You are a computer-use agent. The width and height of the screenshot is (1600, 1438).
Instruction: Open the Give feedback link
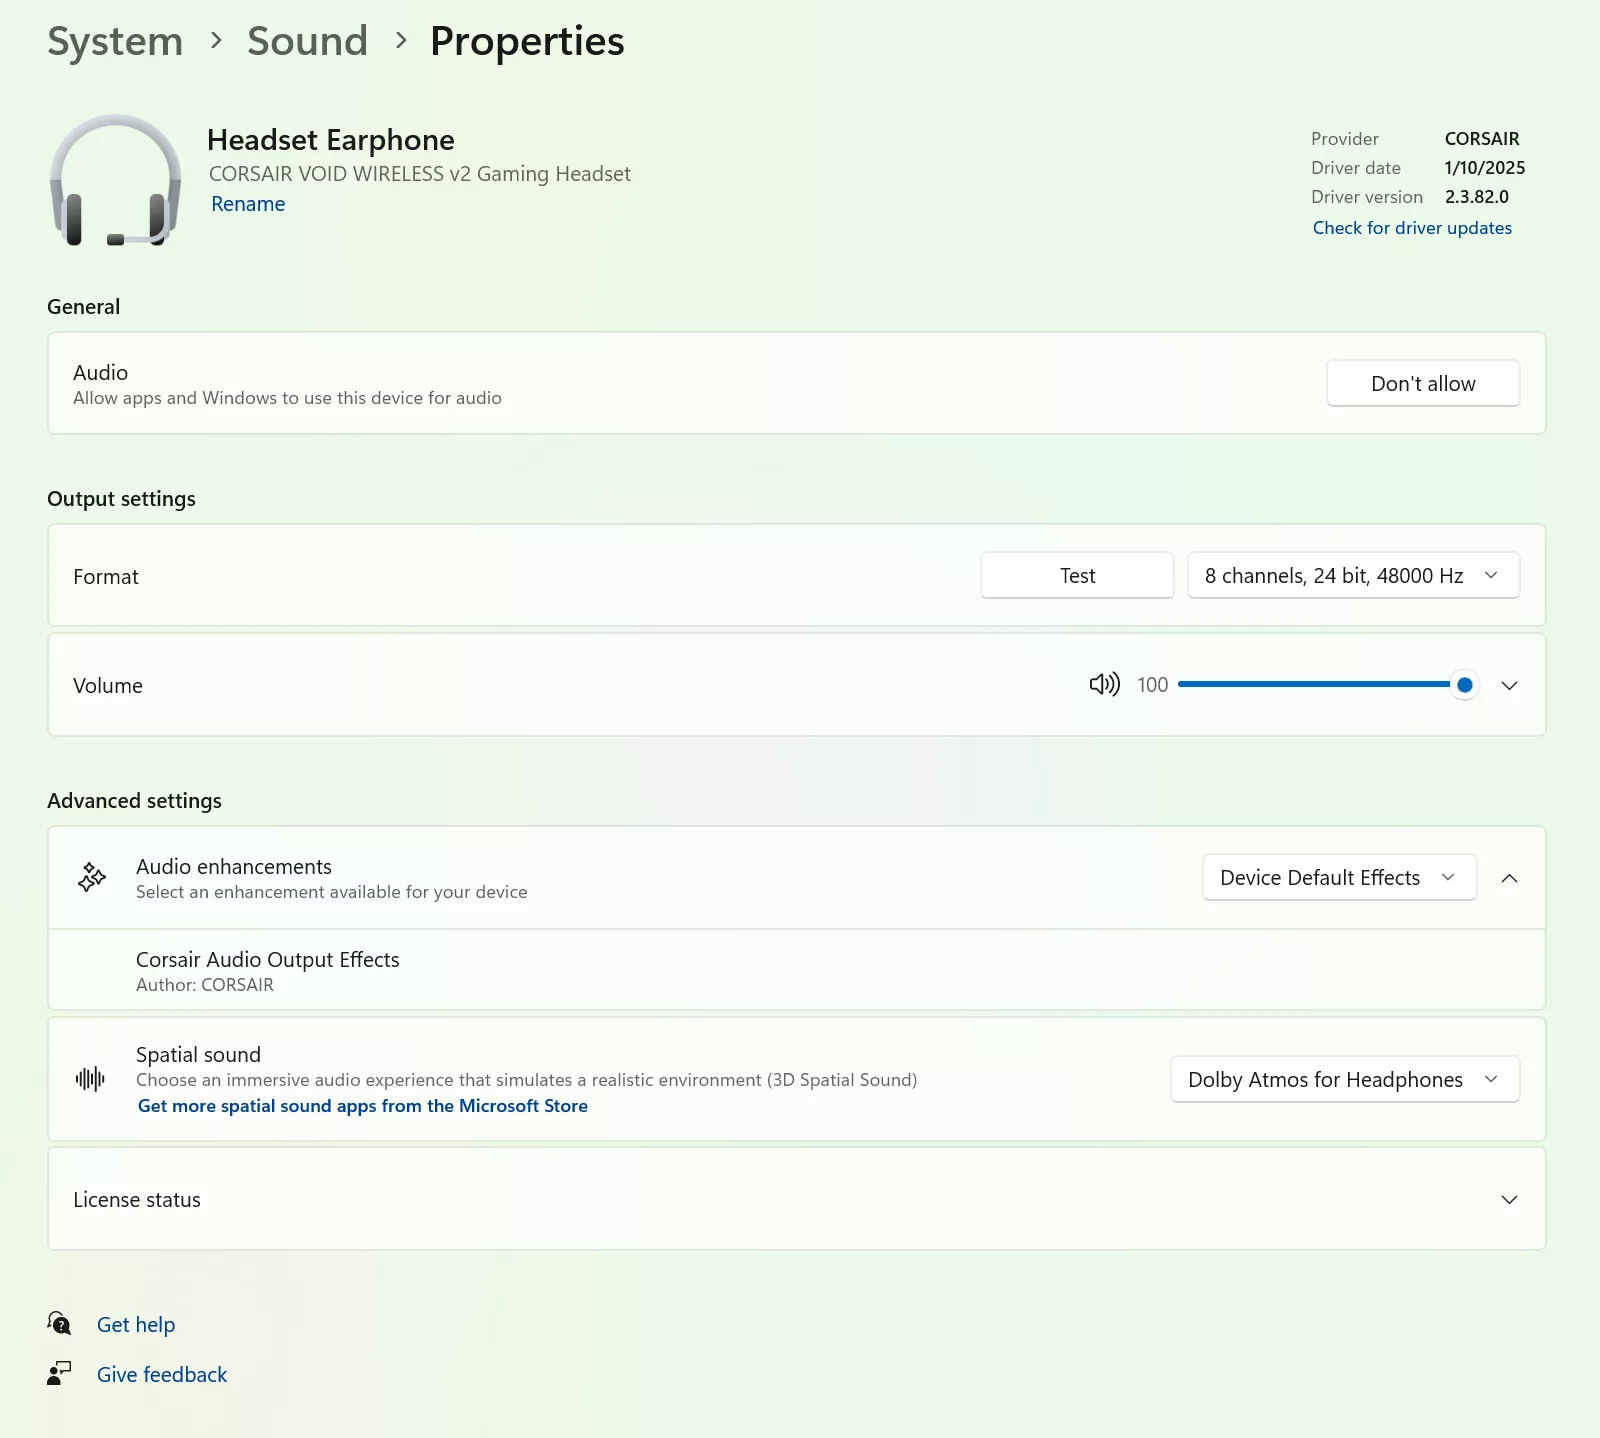[162, 1375]
